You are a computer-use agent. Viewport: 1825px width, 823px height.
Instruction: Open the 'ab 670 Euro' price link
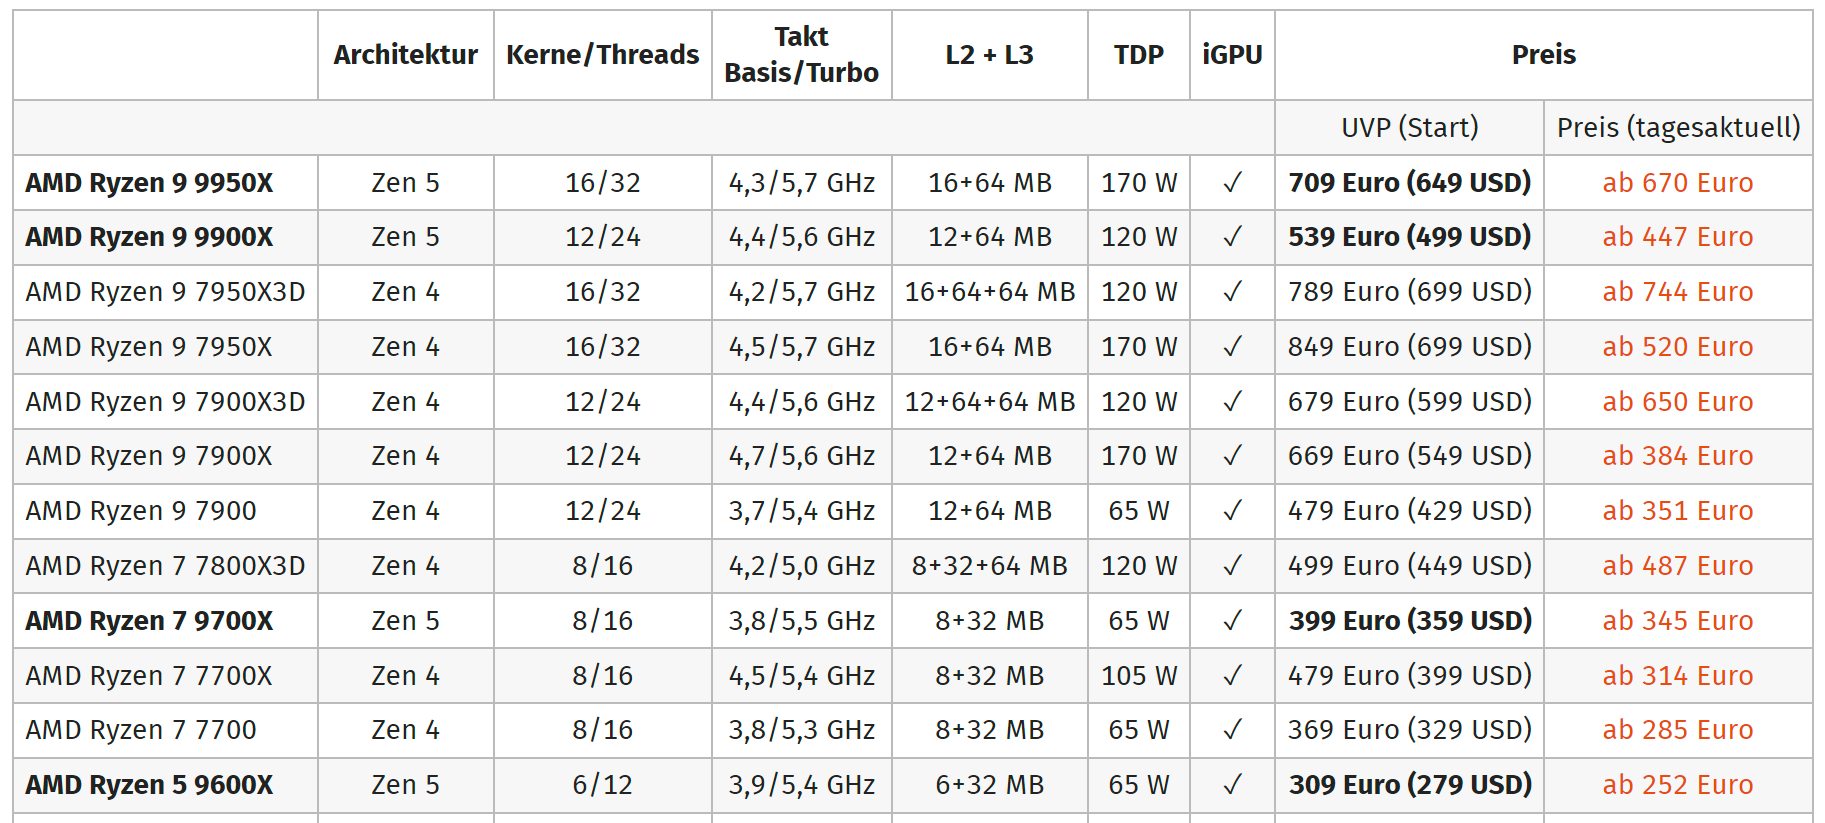tap(1677, 183)
